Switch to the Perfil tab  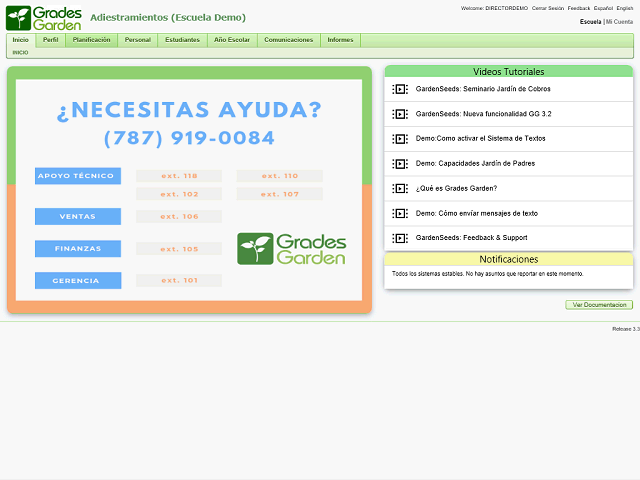pos(51,40)
